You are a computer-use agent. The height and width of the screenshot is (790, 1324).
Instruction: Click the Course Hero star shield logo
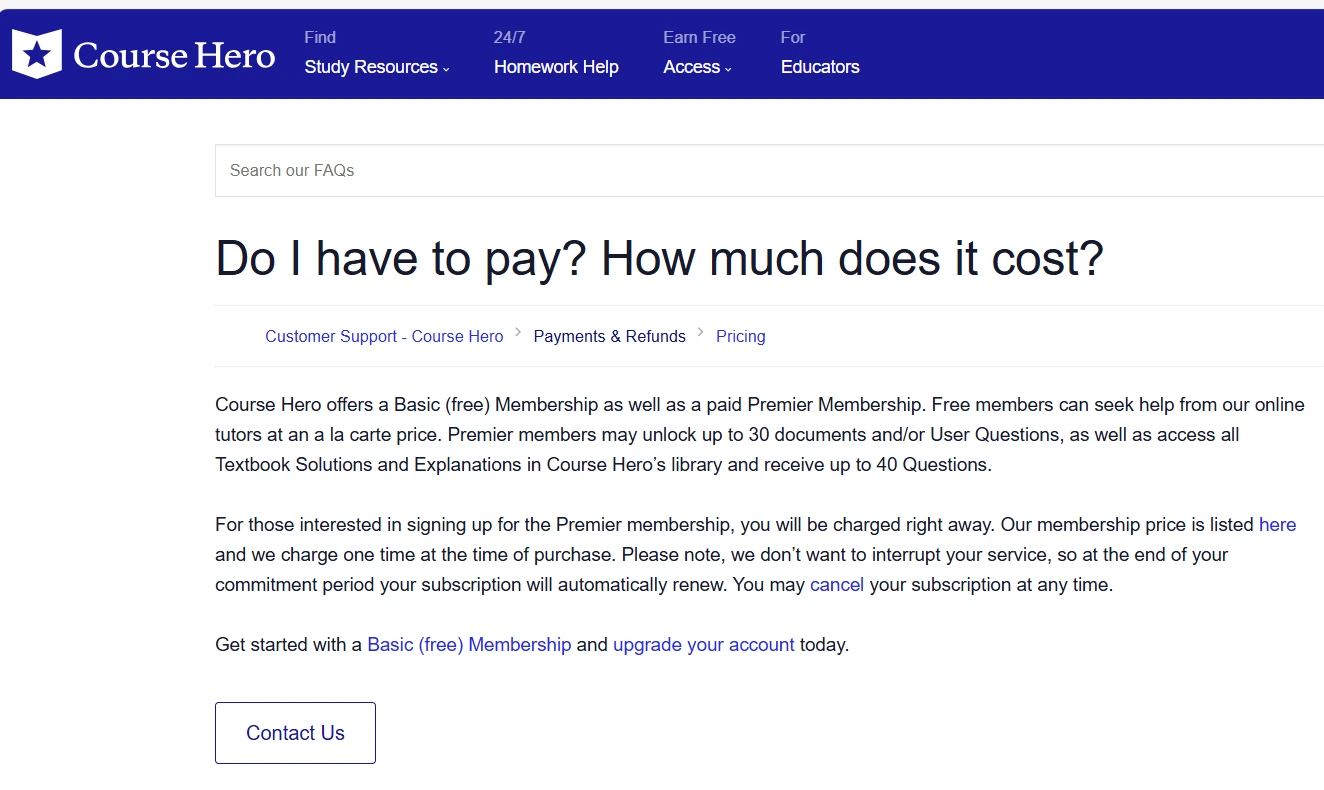37,54
